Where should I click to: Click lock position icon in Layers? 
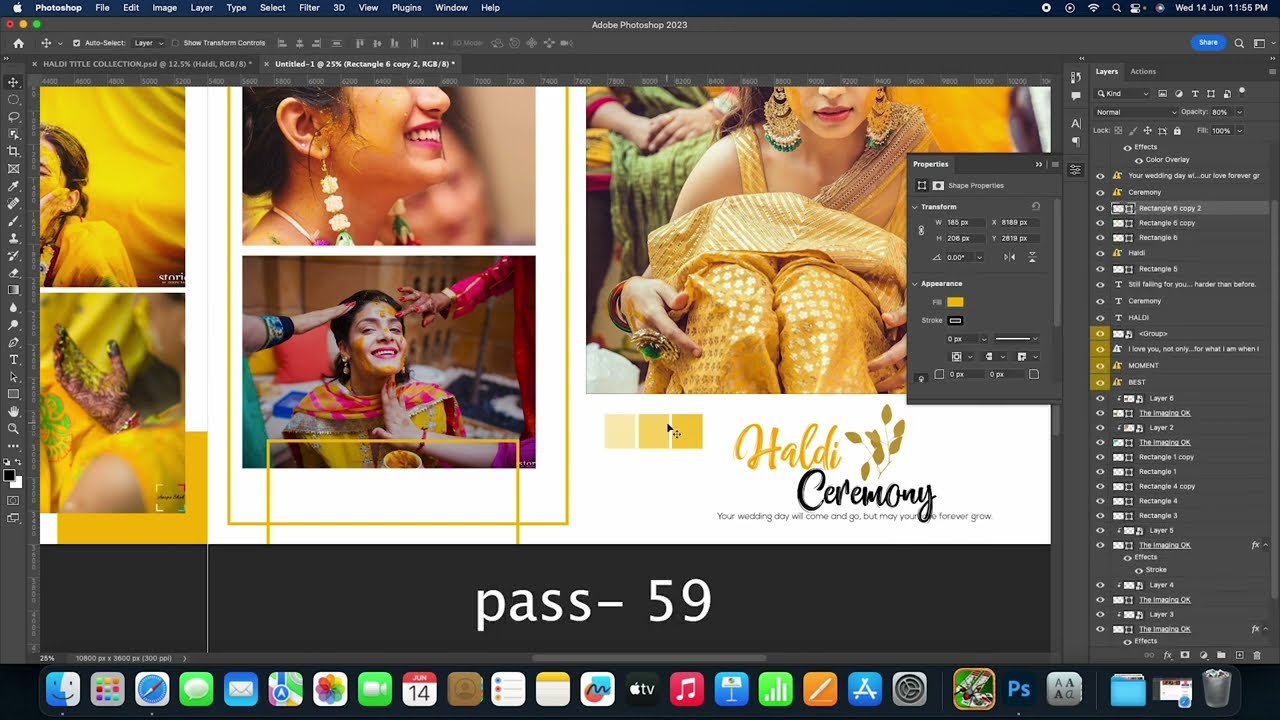pyautogui.click(x=1148, y=131)
